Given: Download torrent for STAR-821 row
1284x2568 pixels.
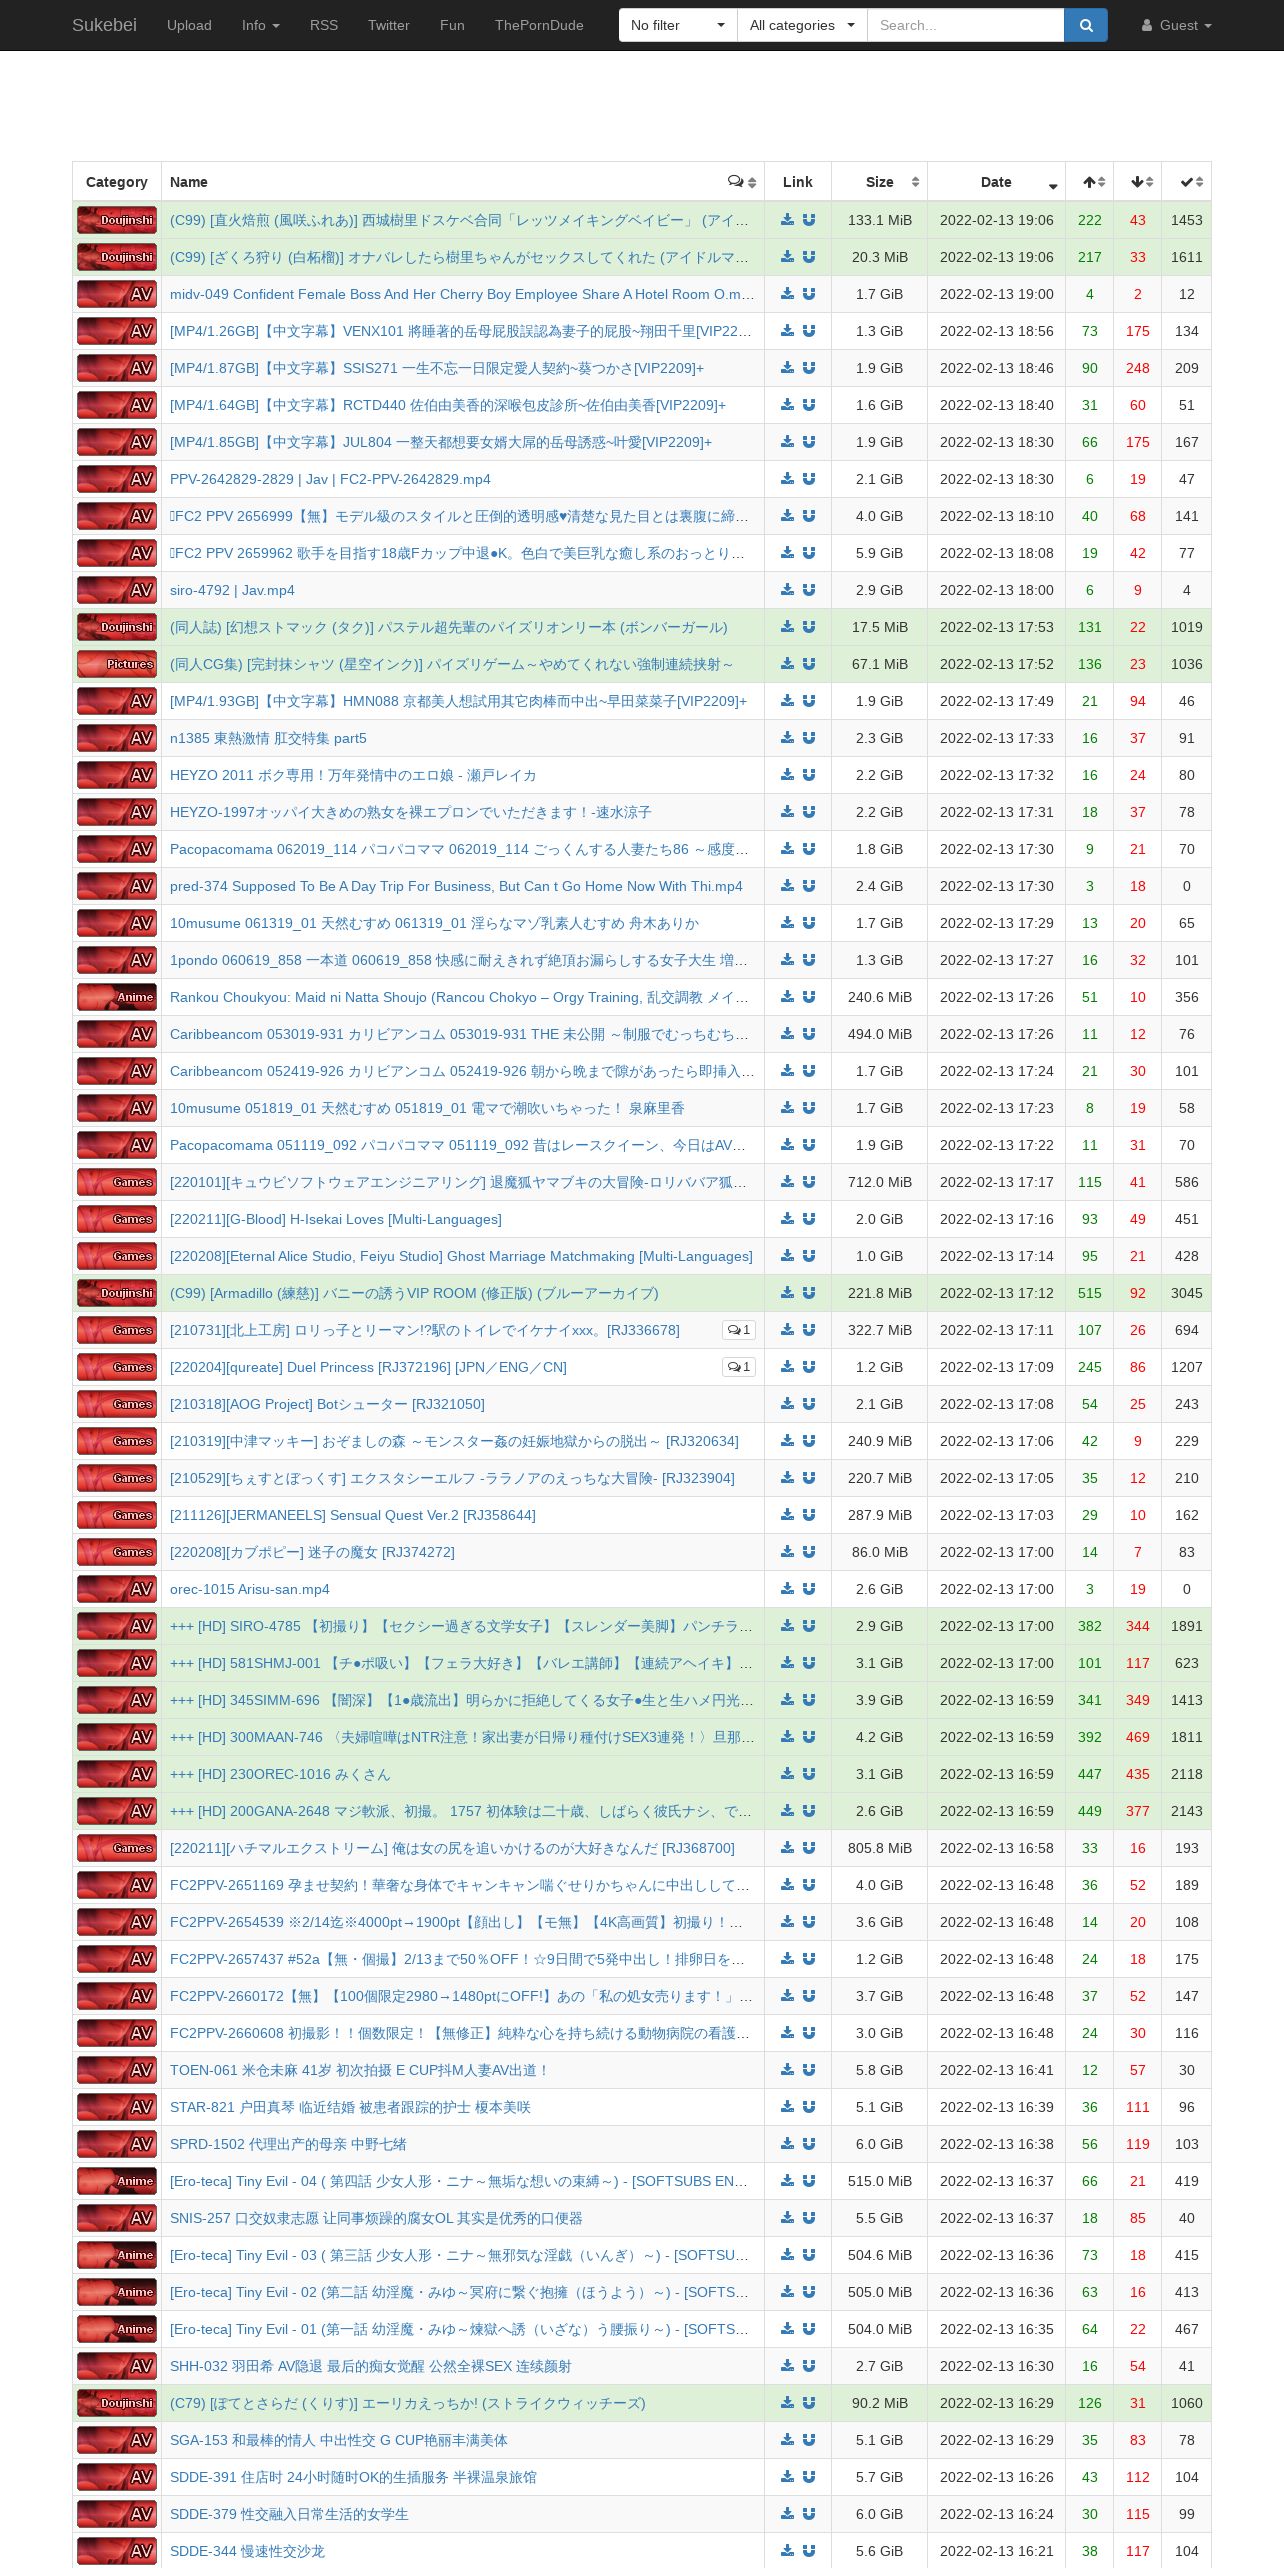Looking at the screenshot, I should [x=787, y=2107].
